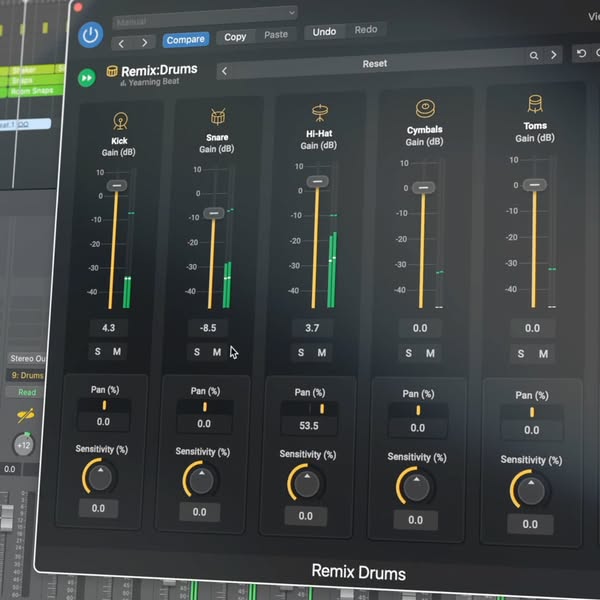Mute the Kick channel
Screen dimensions: 600x600
coord(117,351)
